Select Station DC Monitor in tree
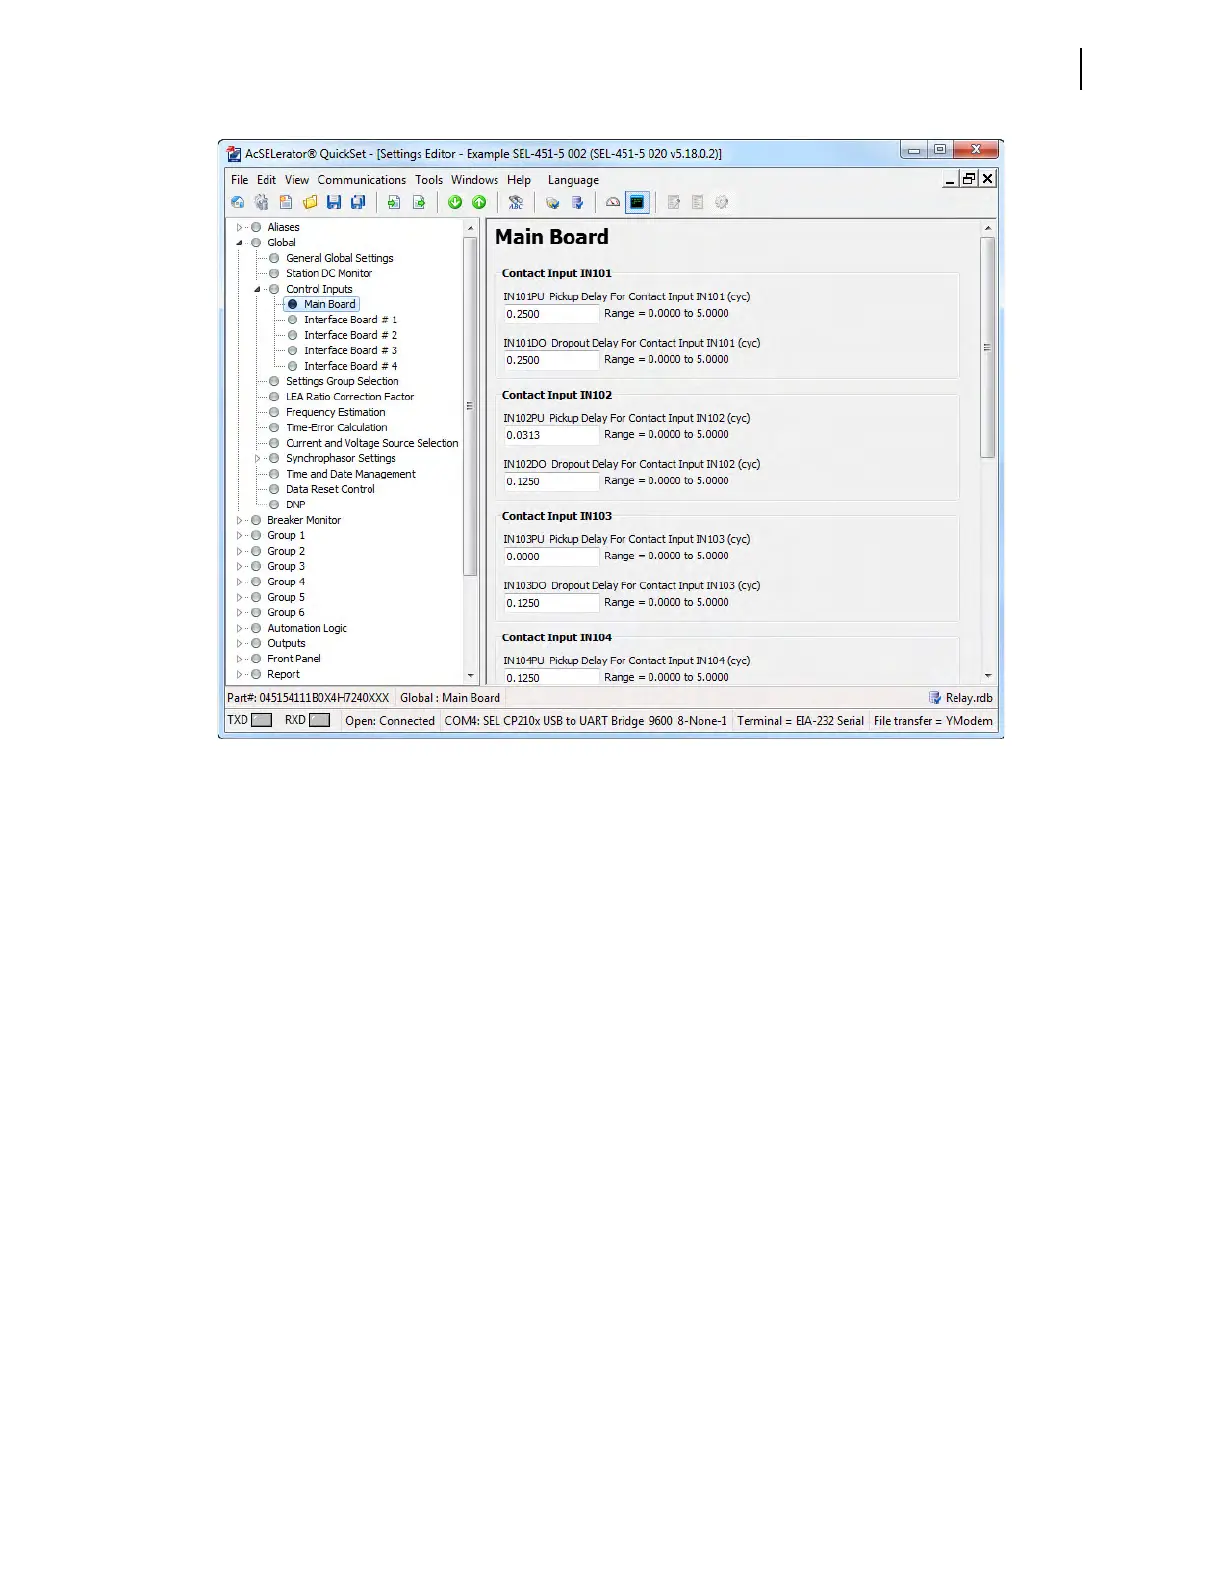This screenshot has width=1224, height=1584. 329,273
